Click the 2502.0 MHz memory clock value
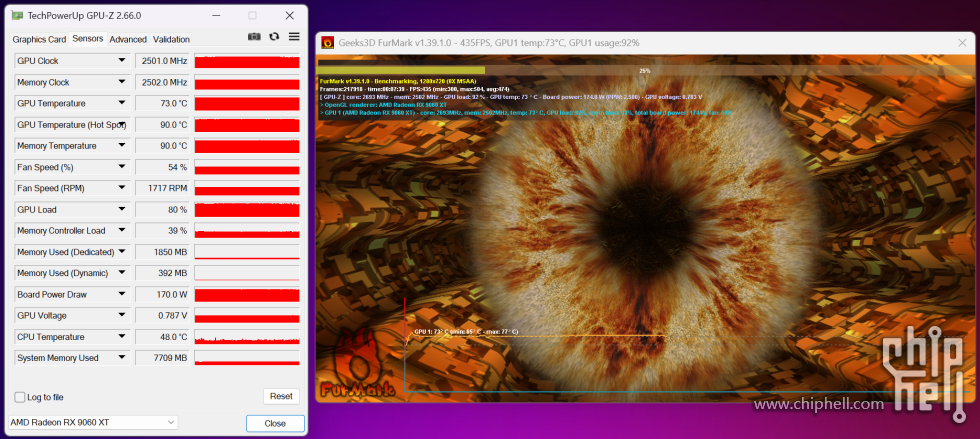 tap(162, 83)
